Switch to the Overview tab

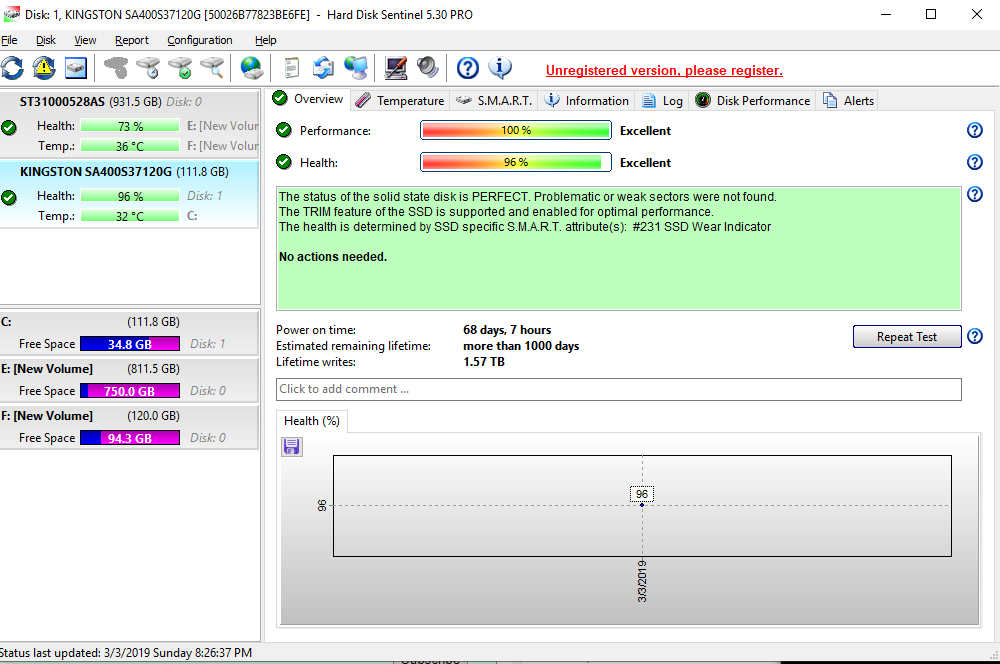(x=308, y=99)
